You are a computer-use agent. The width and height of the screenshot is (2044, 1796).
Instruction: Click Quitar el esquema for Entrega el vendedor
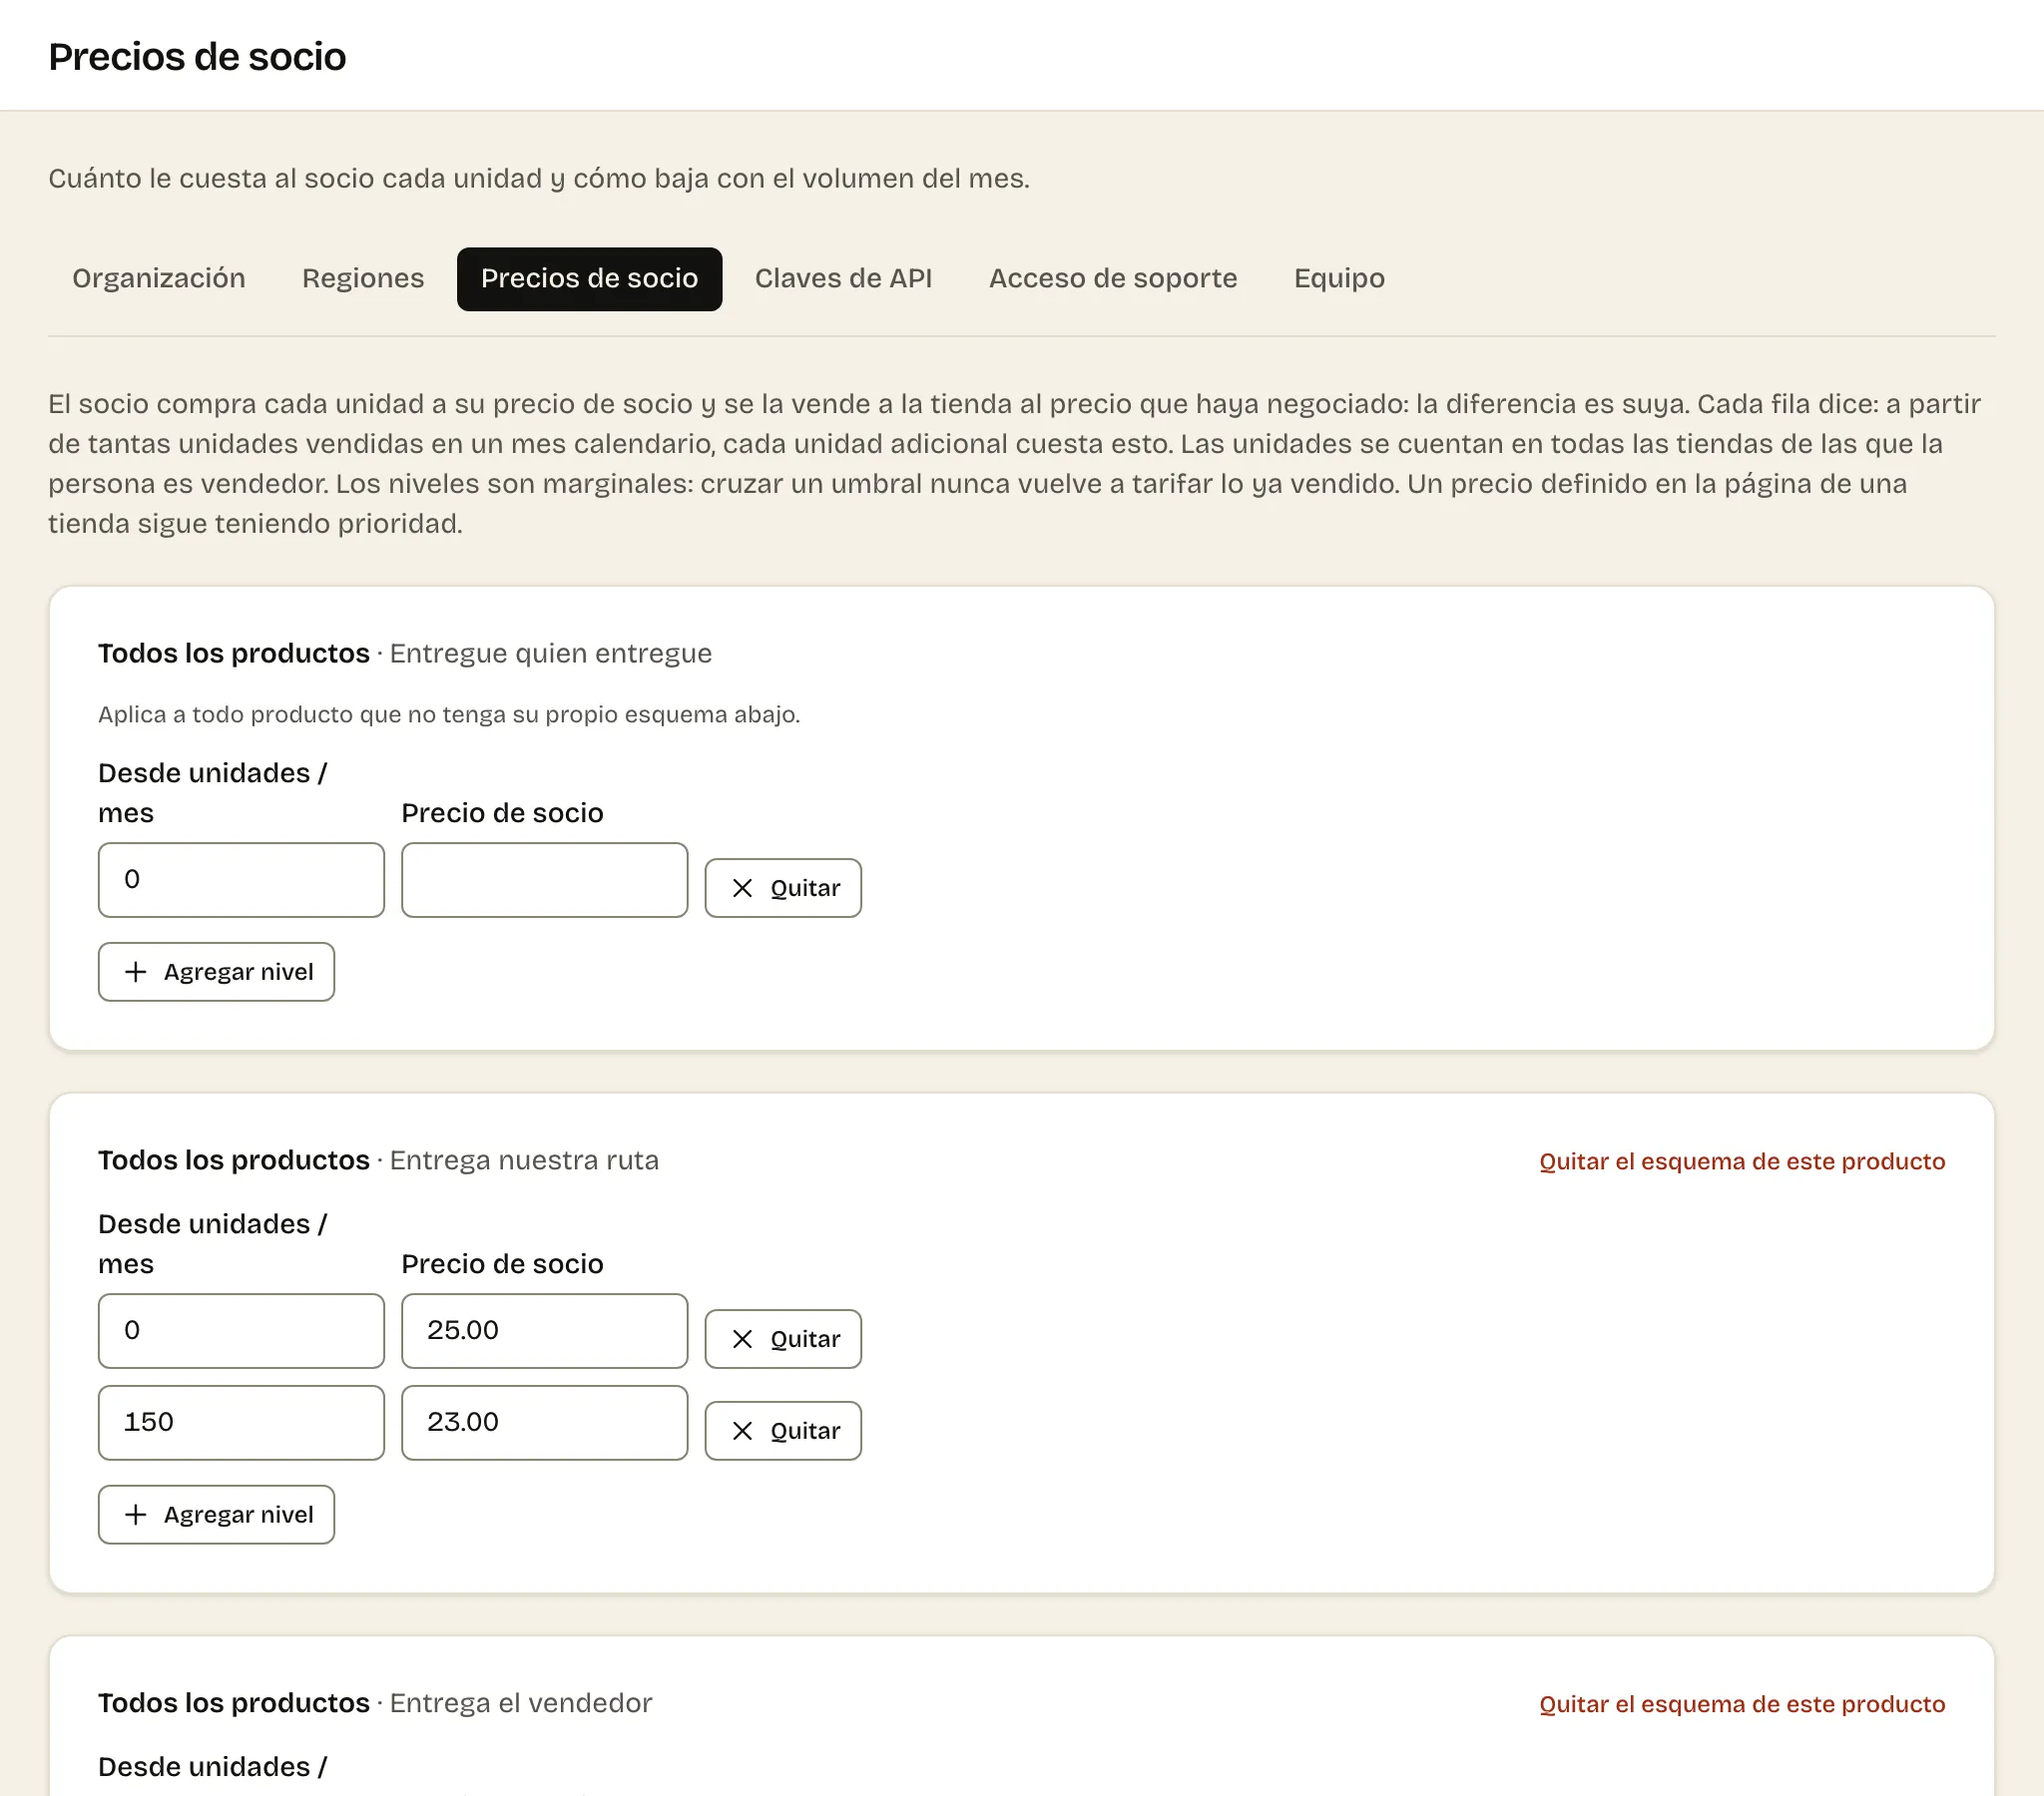(x=1742, y=1704)
